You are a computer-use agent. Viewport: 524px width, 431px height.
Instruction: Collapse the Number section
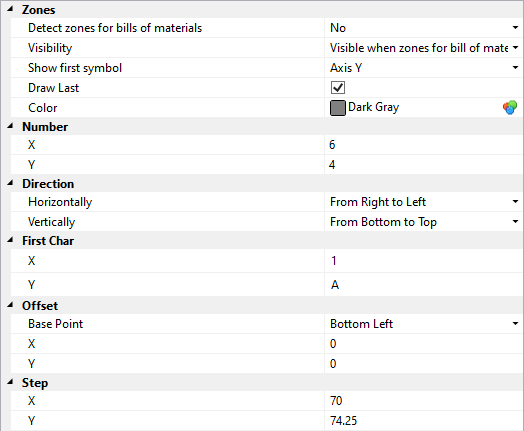(10, 126)
